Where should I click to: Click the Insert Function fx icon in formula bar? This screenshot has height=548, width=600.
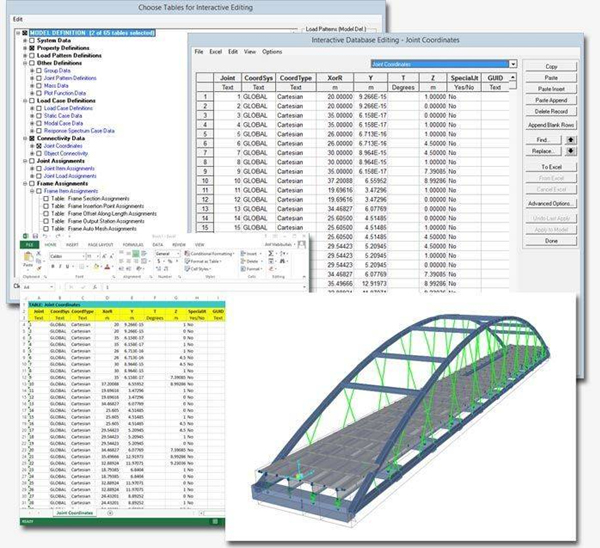(95, 287)
